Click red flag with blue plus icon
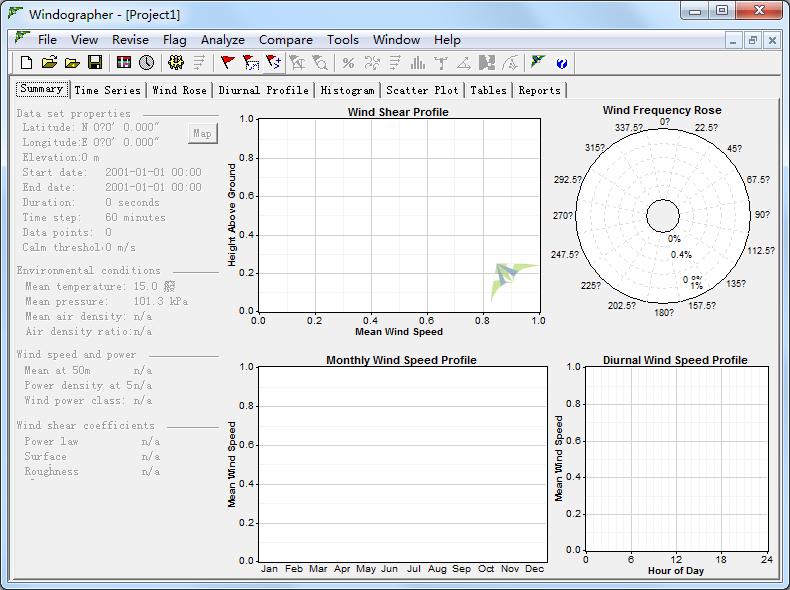Viewport: 790px width, 590px height. pyautogui.click(x=274, y=62)
